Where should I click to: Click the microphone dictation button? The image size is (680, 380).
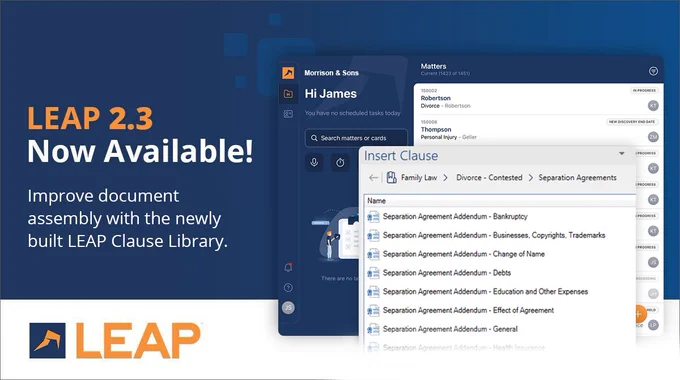click(314, 163)
